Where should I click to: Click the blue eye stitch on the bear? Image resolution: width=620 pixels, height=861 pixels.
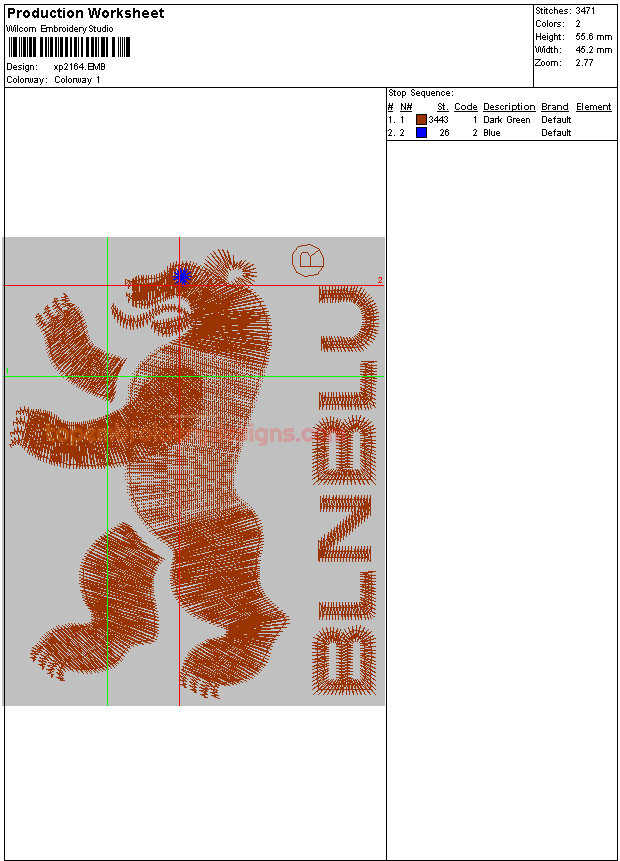pos(182,276)
